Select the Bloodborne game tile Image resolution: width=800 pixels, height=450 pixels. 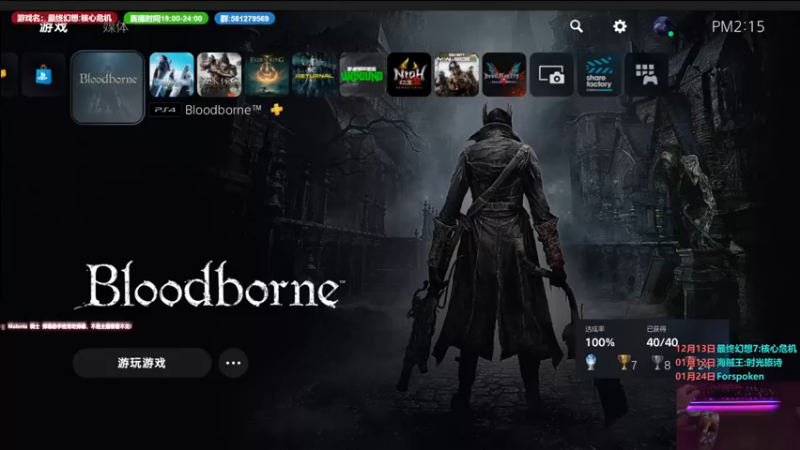pos(108,87)
